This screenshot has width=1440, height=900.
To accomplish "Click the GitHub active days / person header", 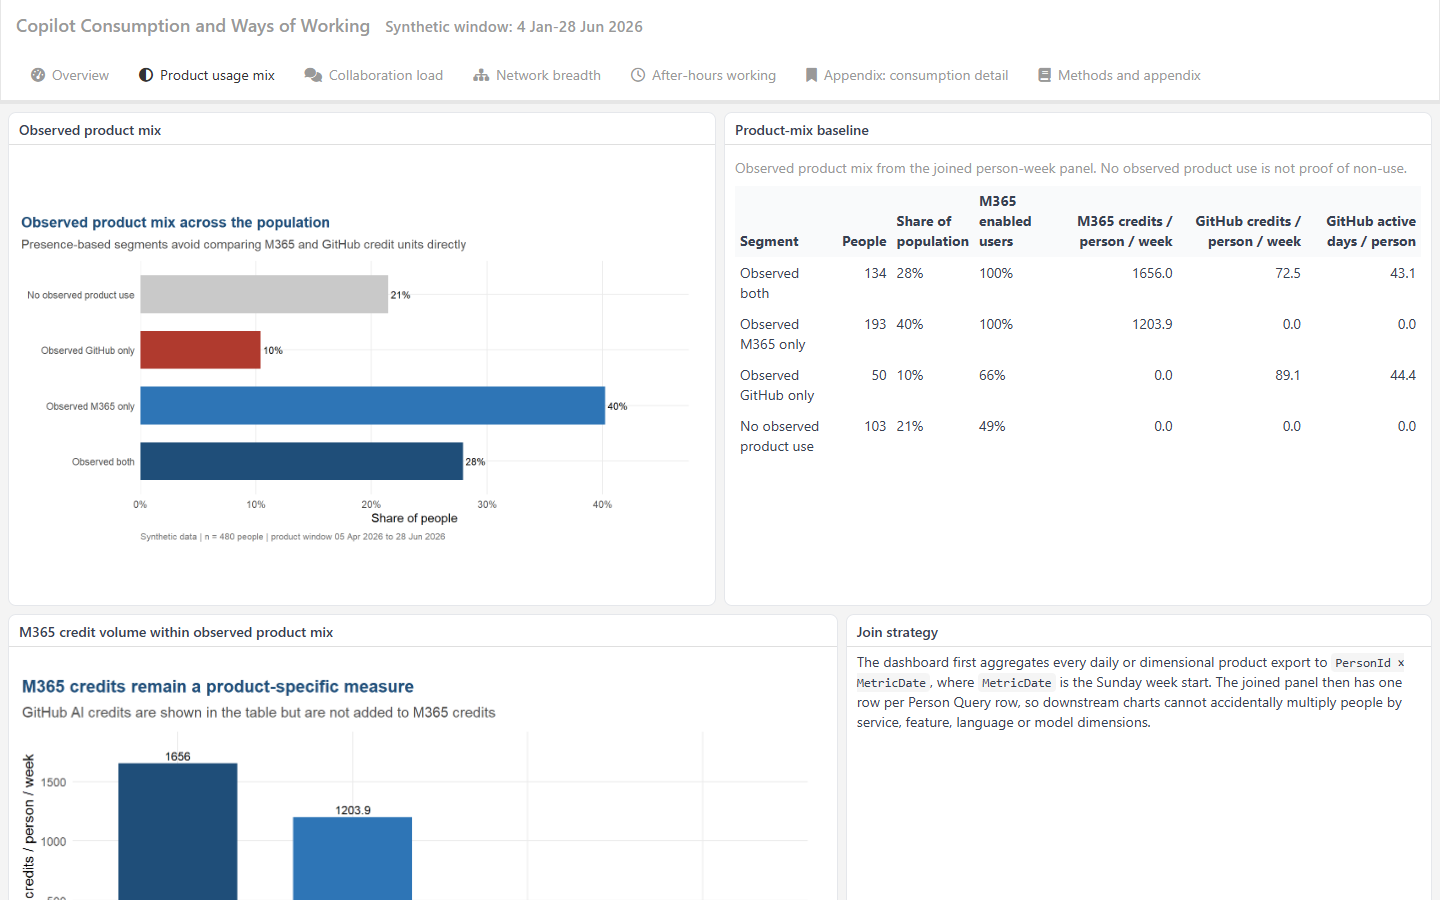I will pyautogui.click(x=1371, y=231).
